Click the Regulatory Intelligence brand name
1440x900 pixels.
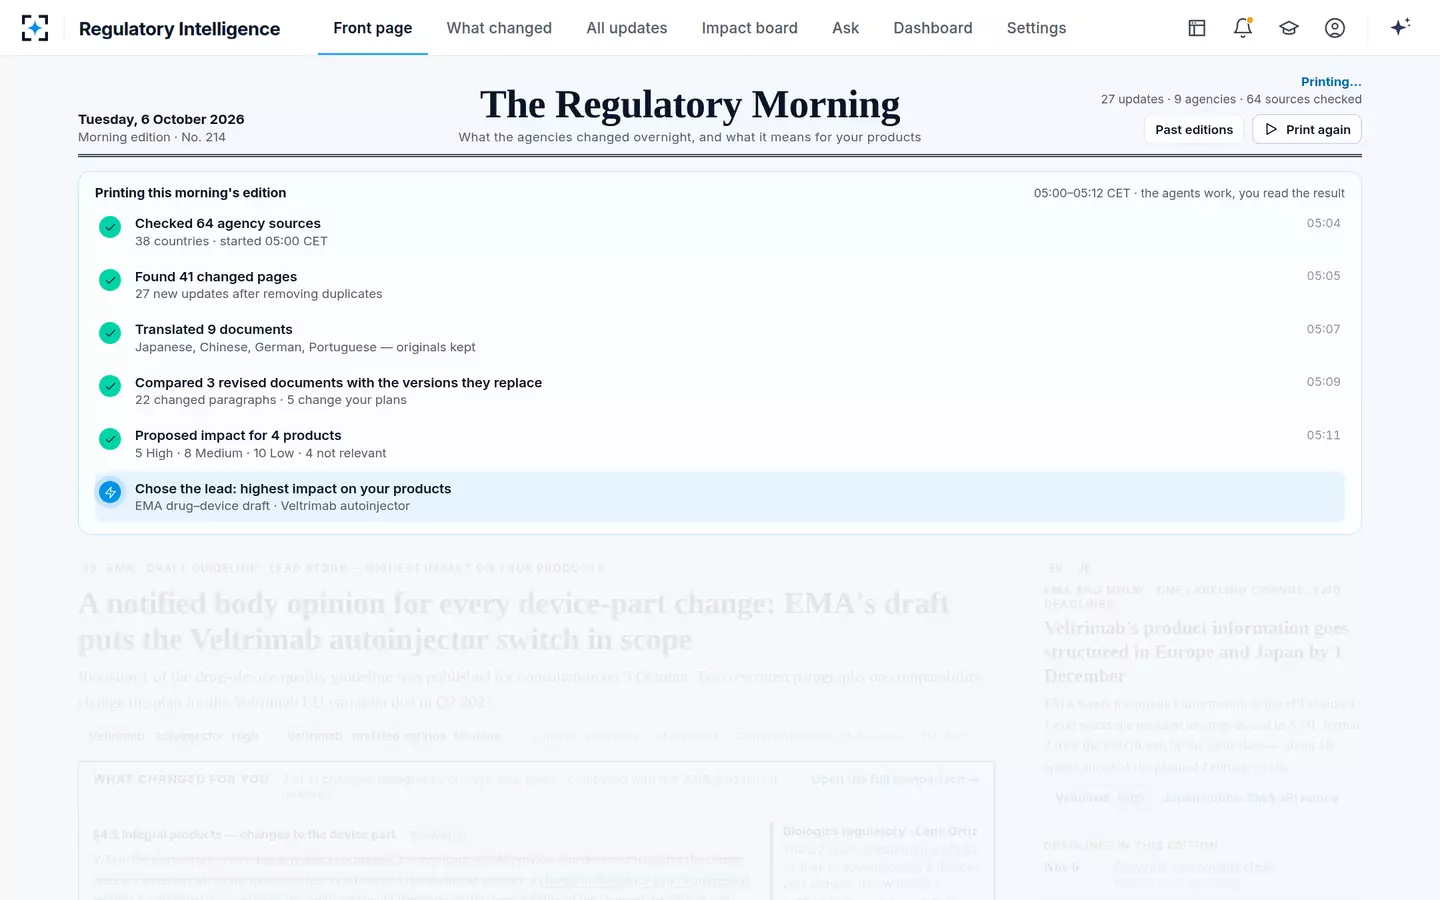pos(180,29)
